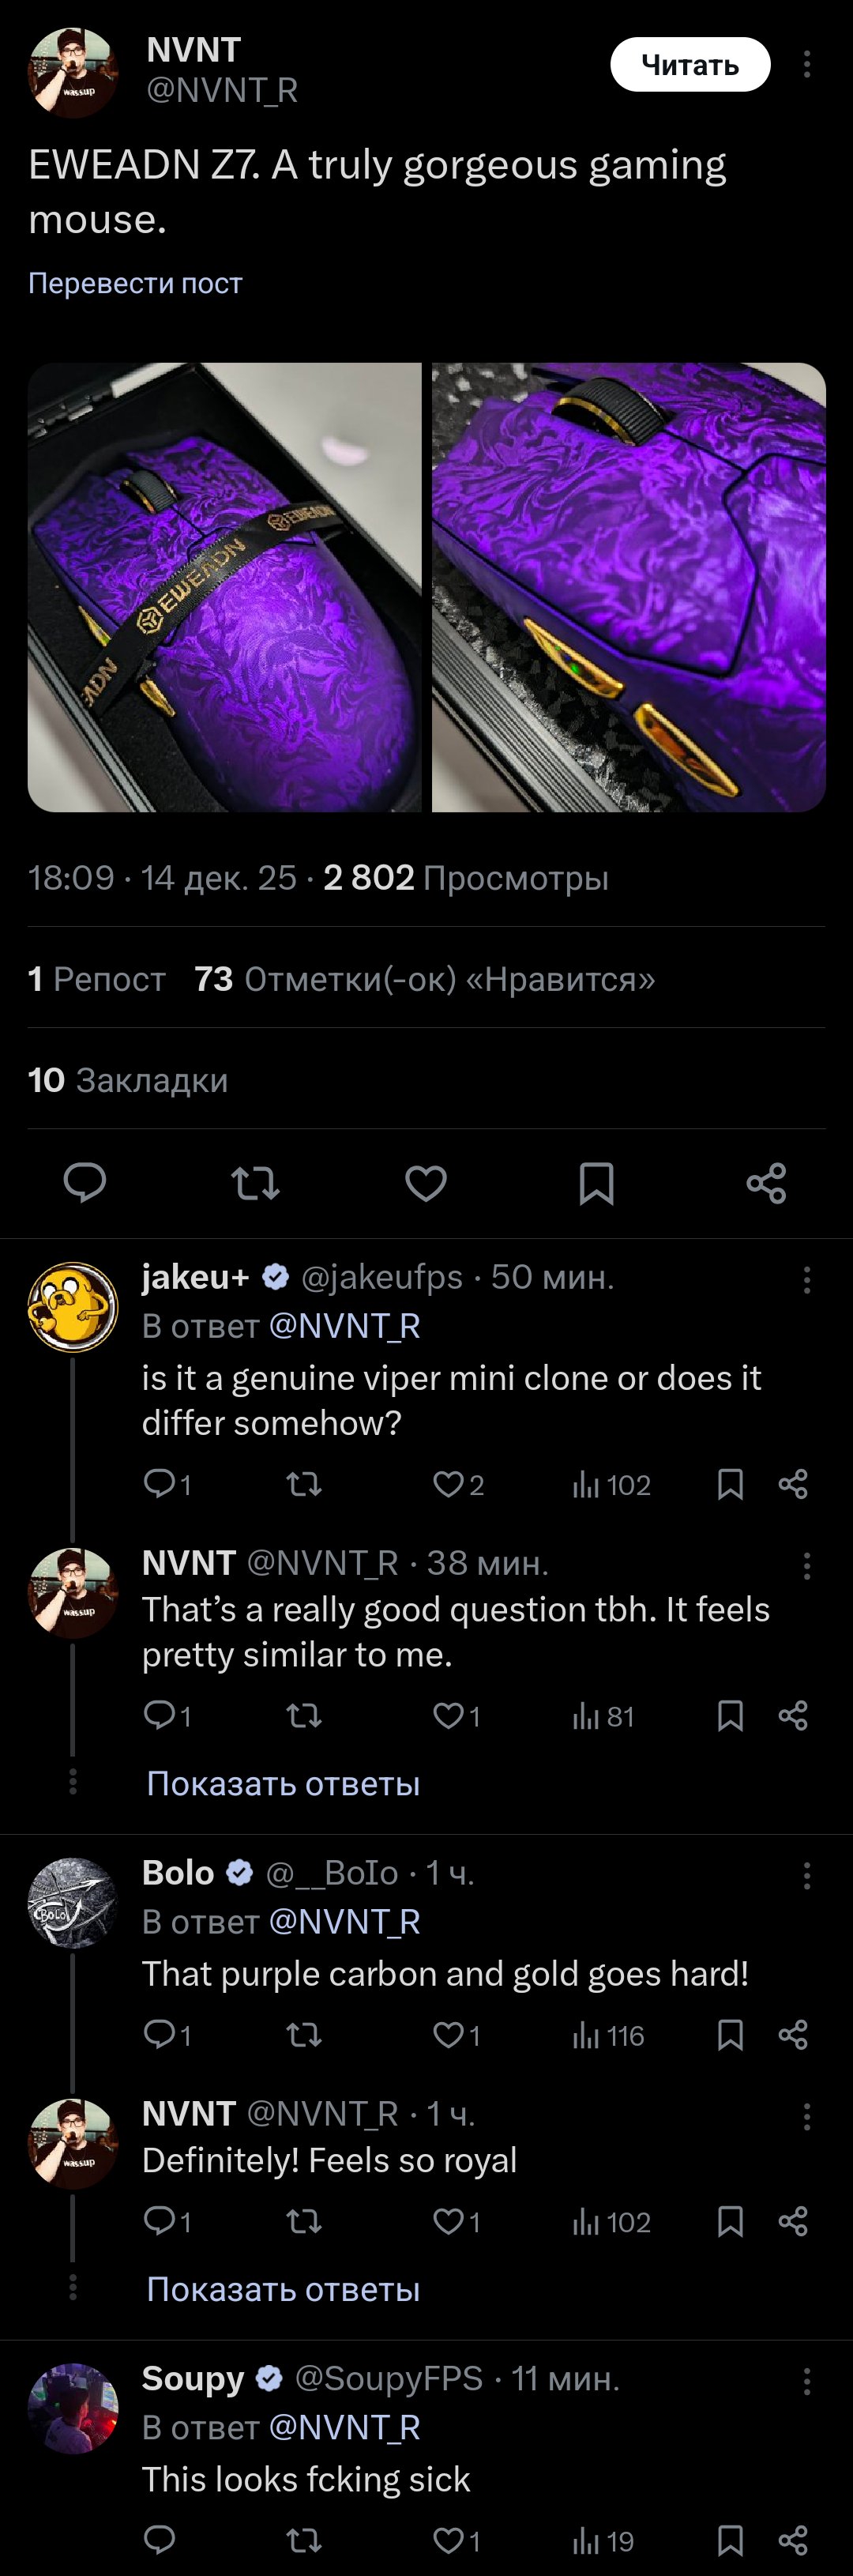This screenshot has width=853, height=2576.
Task: Share Bolo's purple carbon and gold reply
Action: pyautogui.click(x=793, y=2035)
